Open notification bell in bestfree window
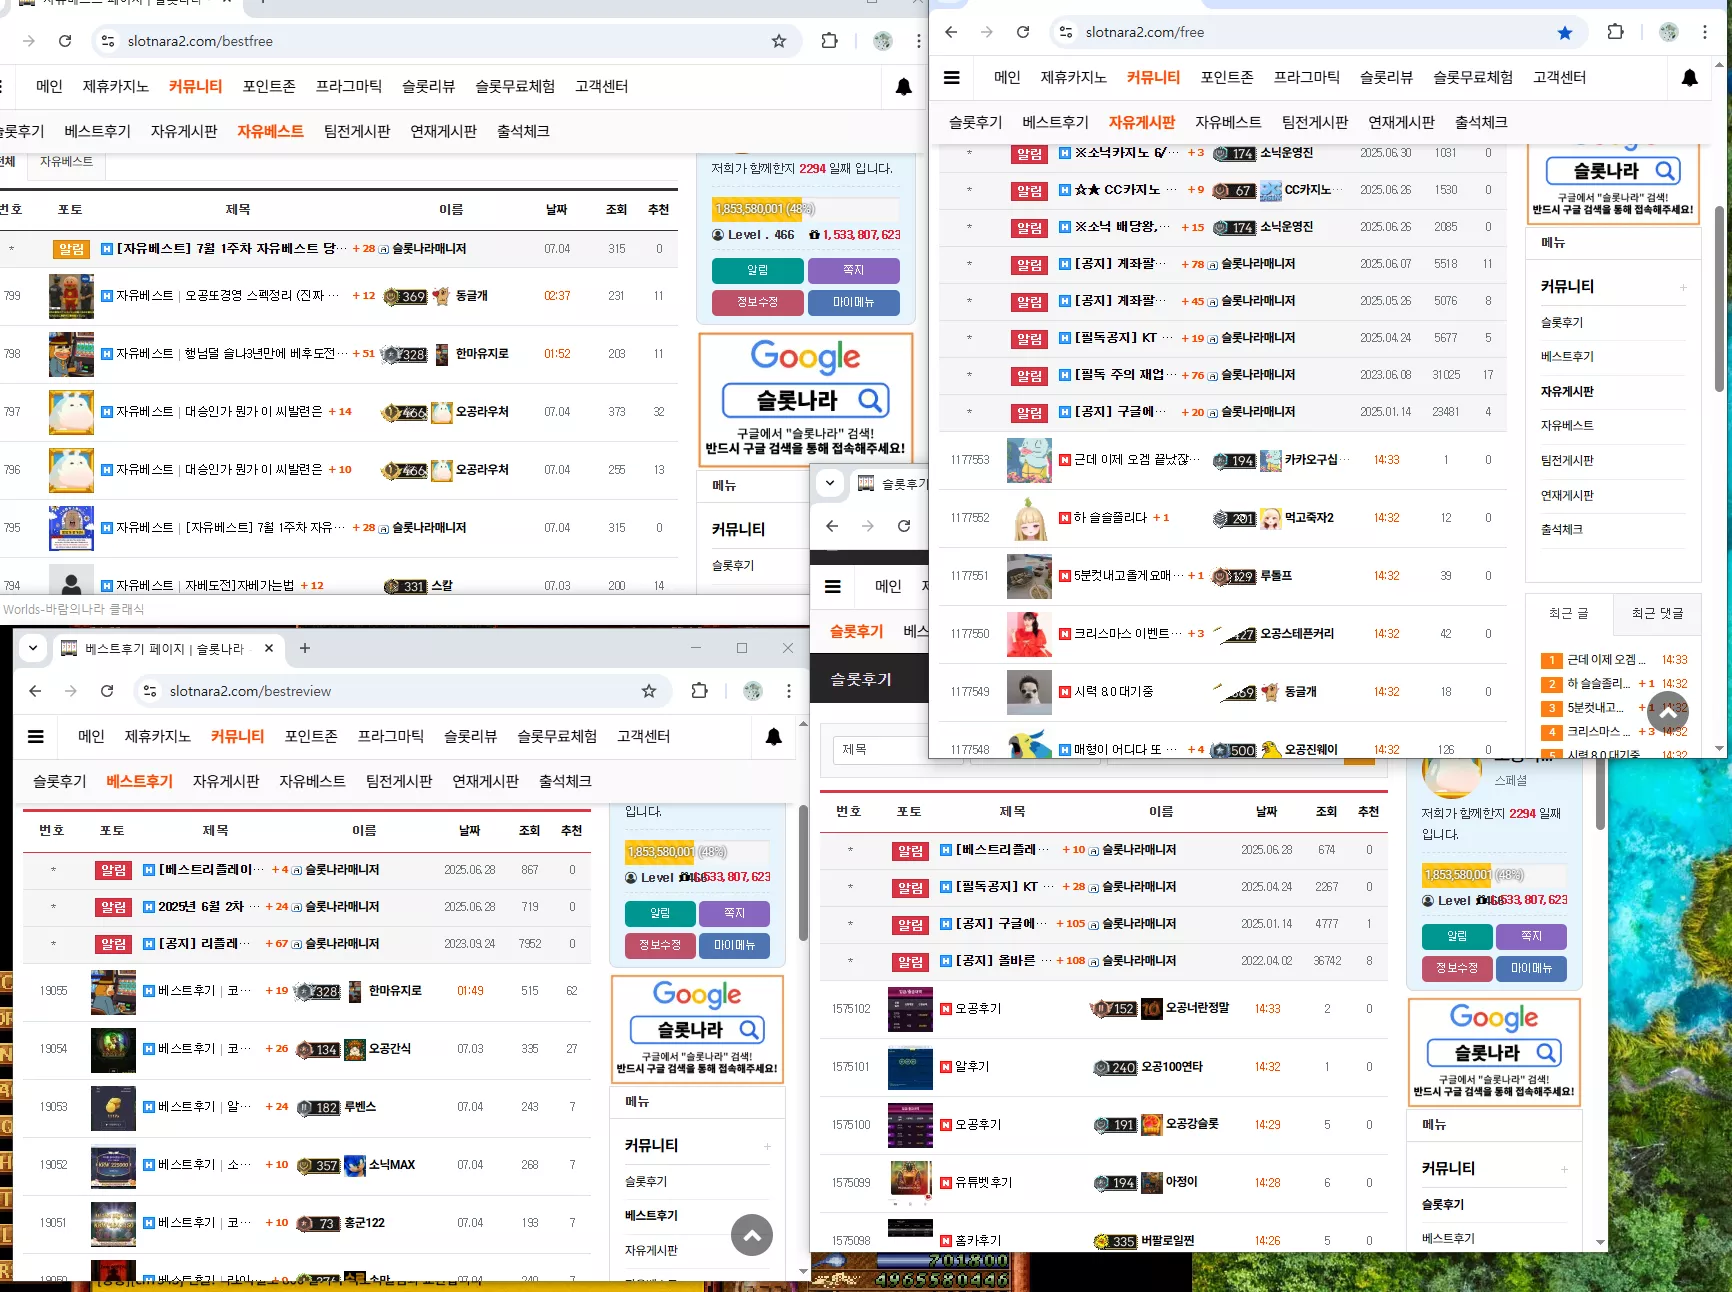This screenshot has height=1292, width=1732. [903, 87]
